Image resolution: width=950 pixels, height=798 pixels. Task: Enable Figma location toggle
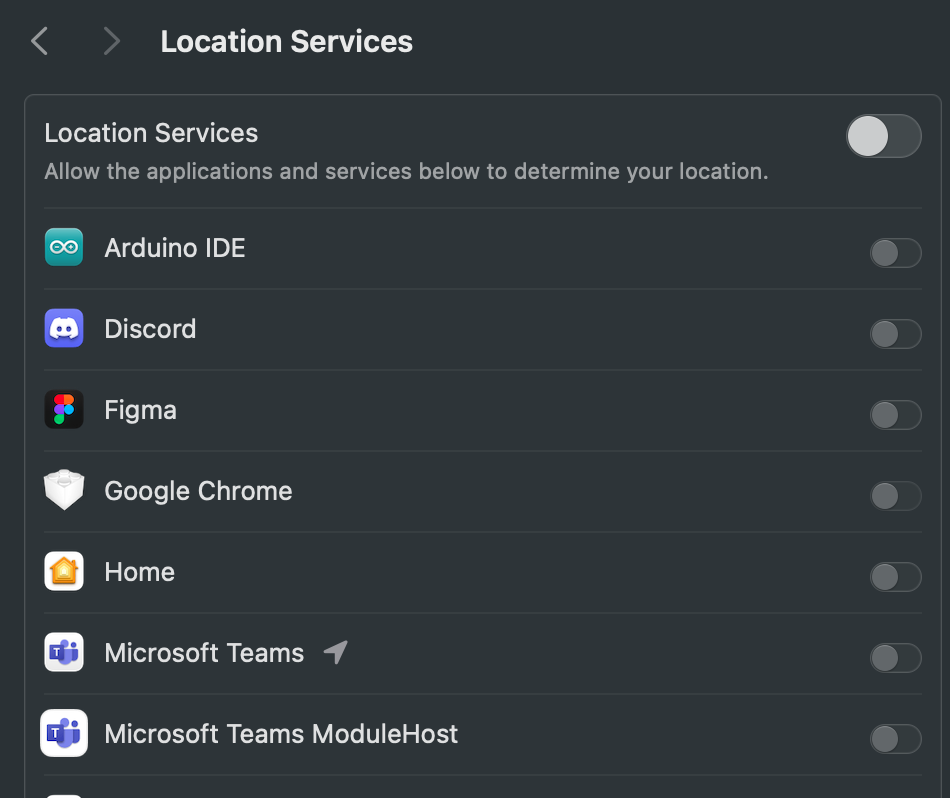point(895,415)
